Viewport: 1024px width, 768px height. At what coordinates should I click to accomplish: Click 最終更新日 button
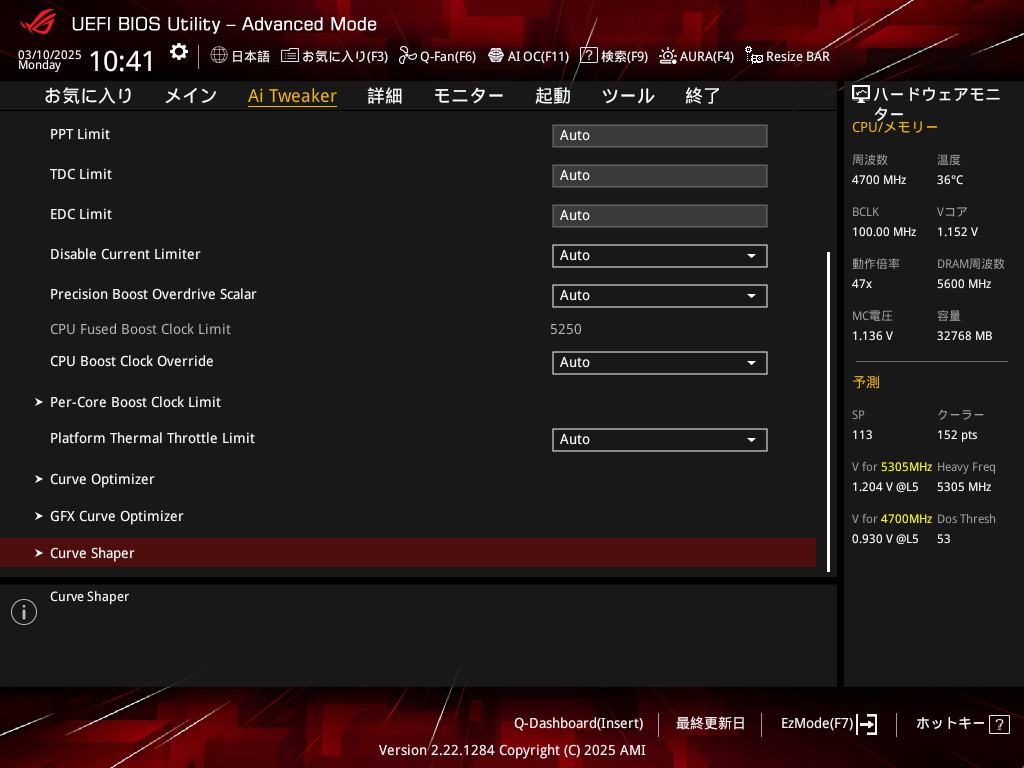click(710, 724)
